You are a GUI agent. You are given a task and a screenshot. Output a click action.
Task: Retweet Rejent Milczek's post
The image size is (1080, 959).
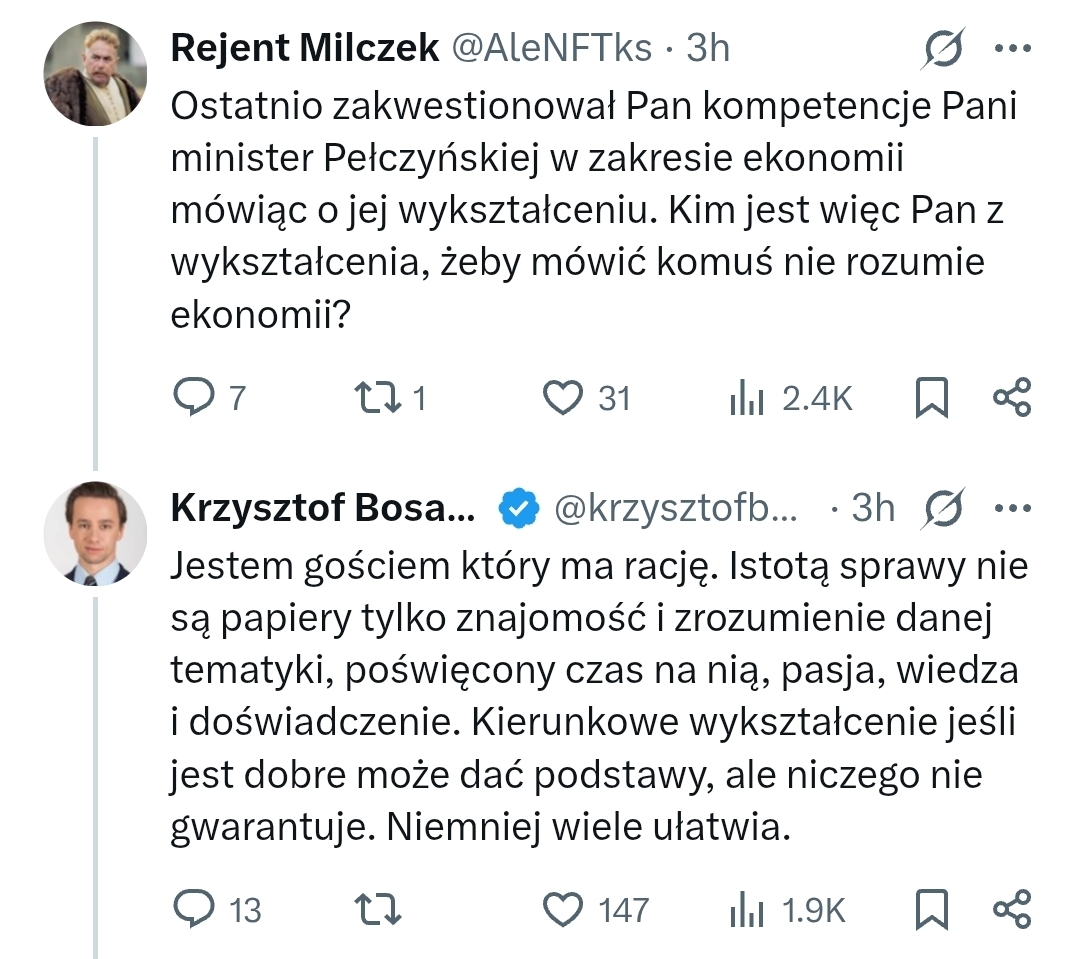tap(379, 398)
